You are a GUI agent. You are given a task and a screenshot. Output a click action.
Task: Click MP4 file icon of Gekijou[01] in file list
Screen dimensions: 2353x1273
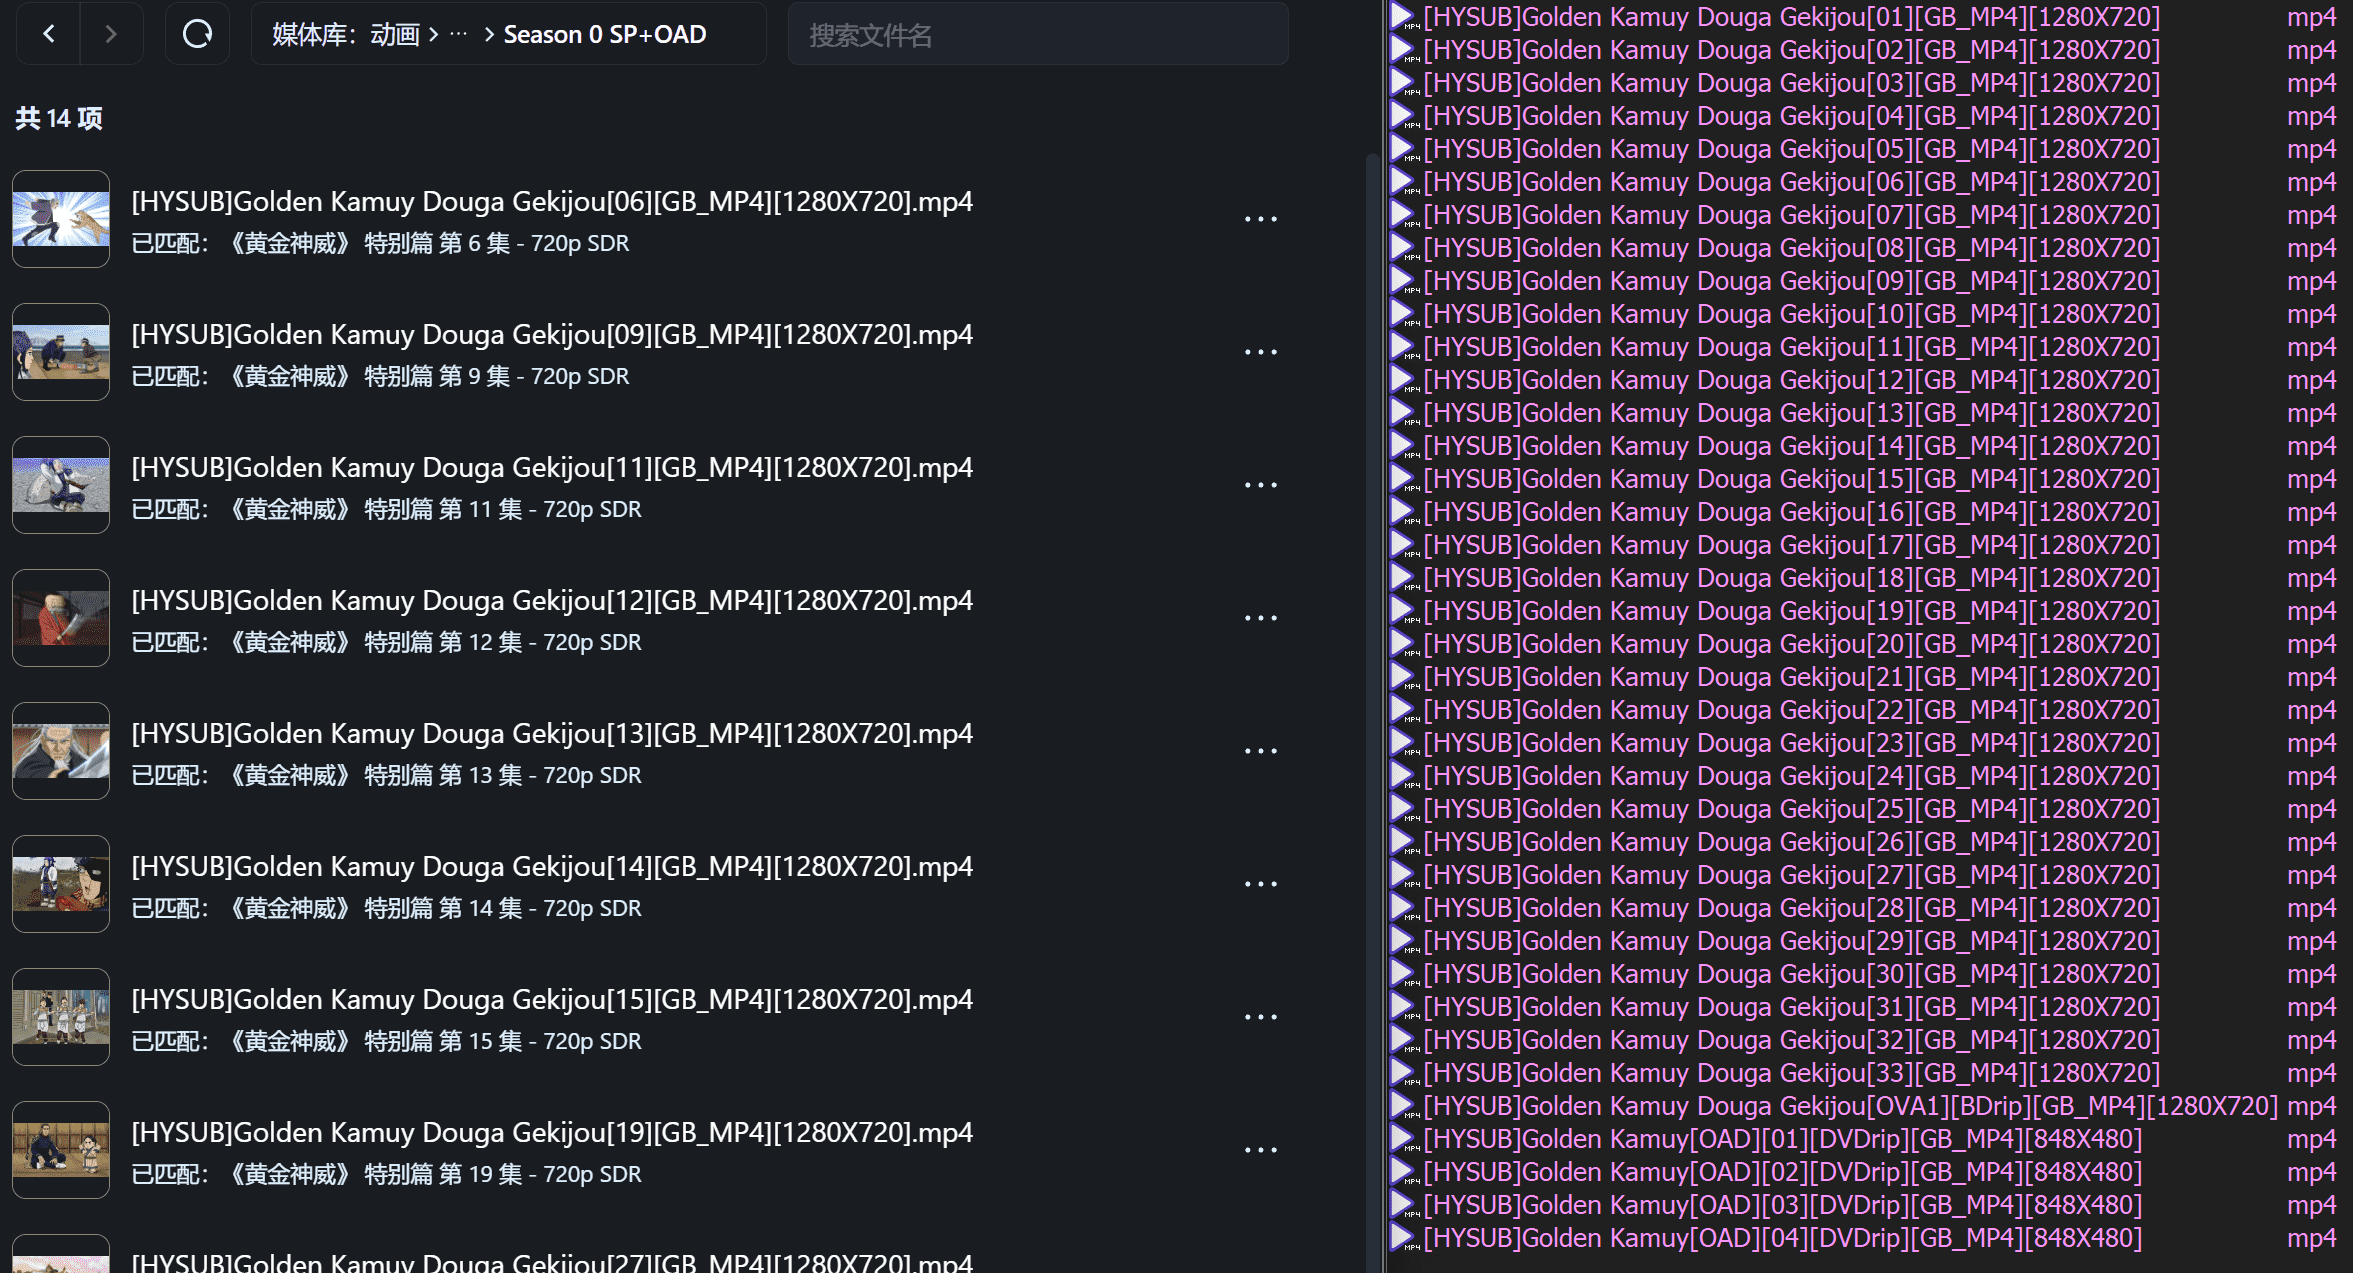tap(1404, 18)
